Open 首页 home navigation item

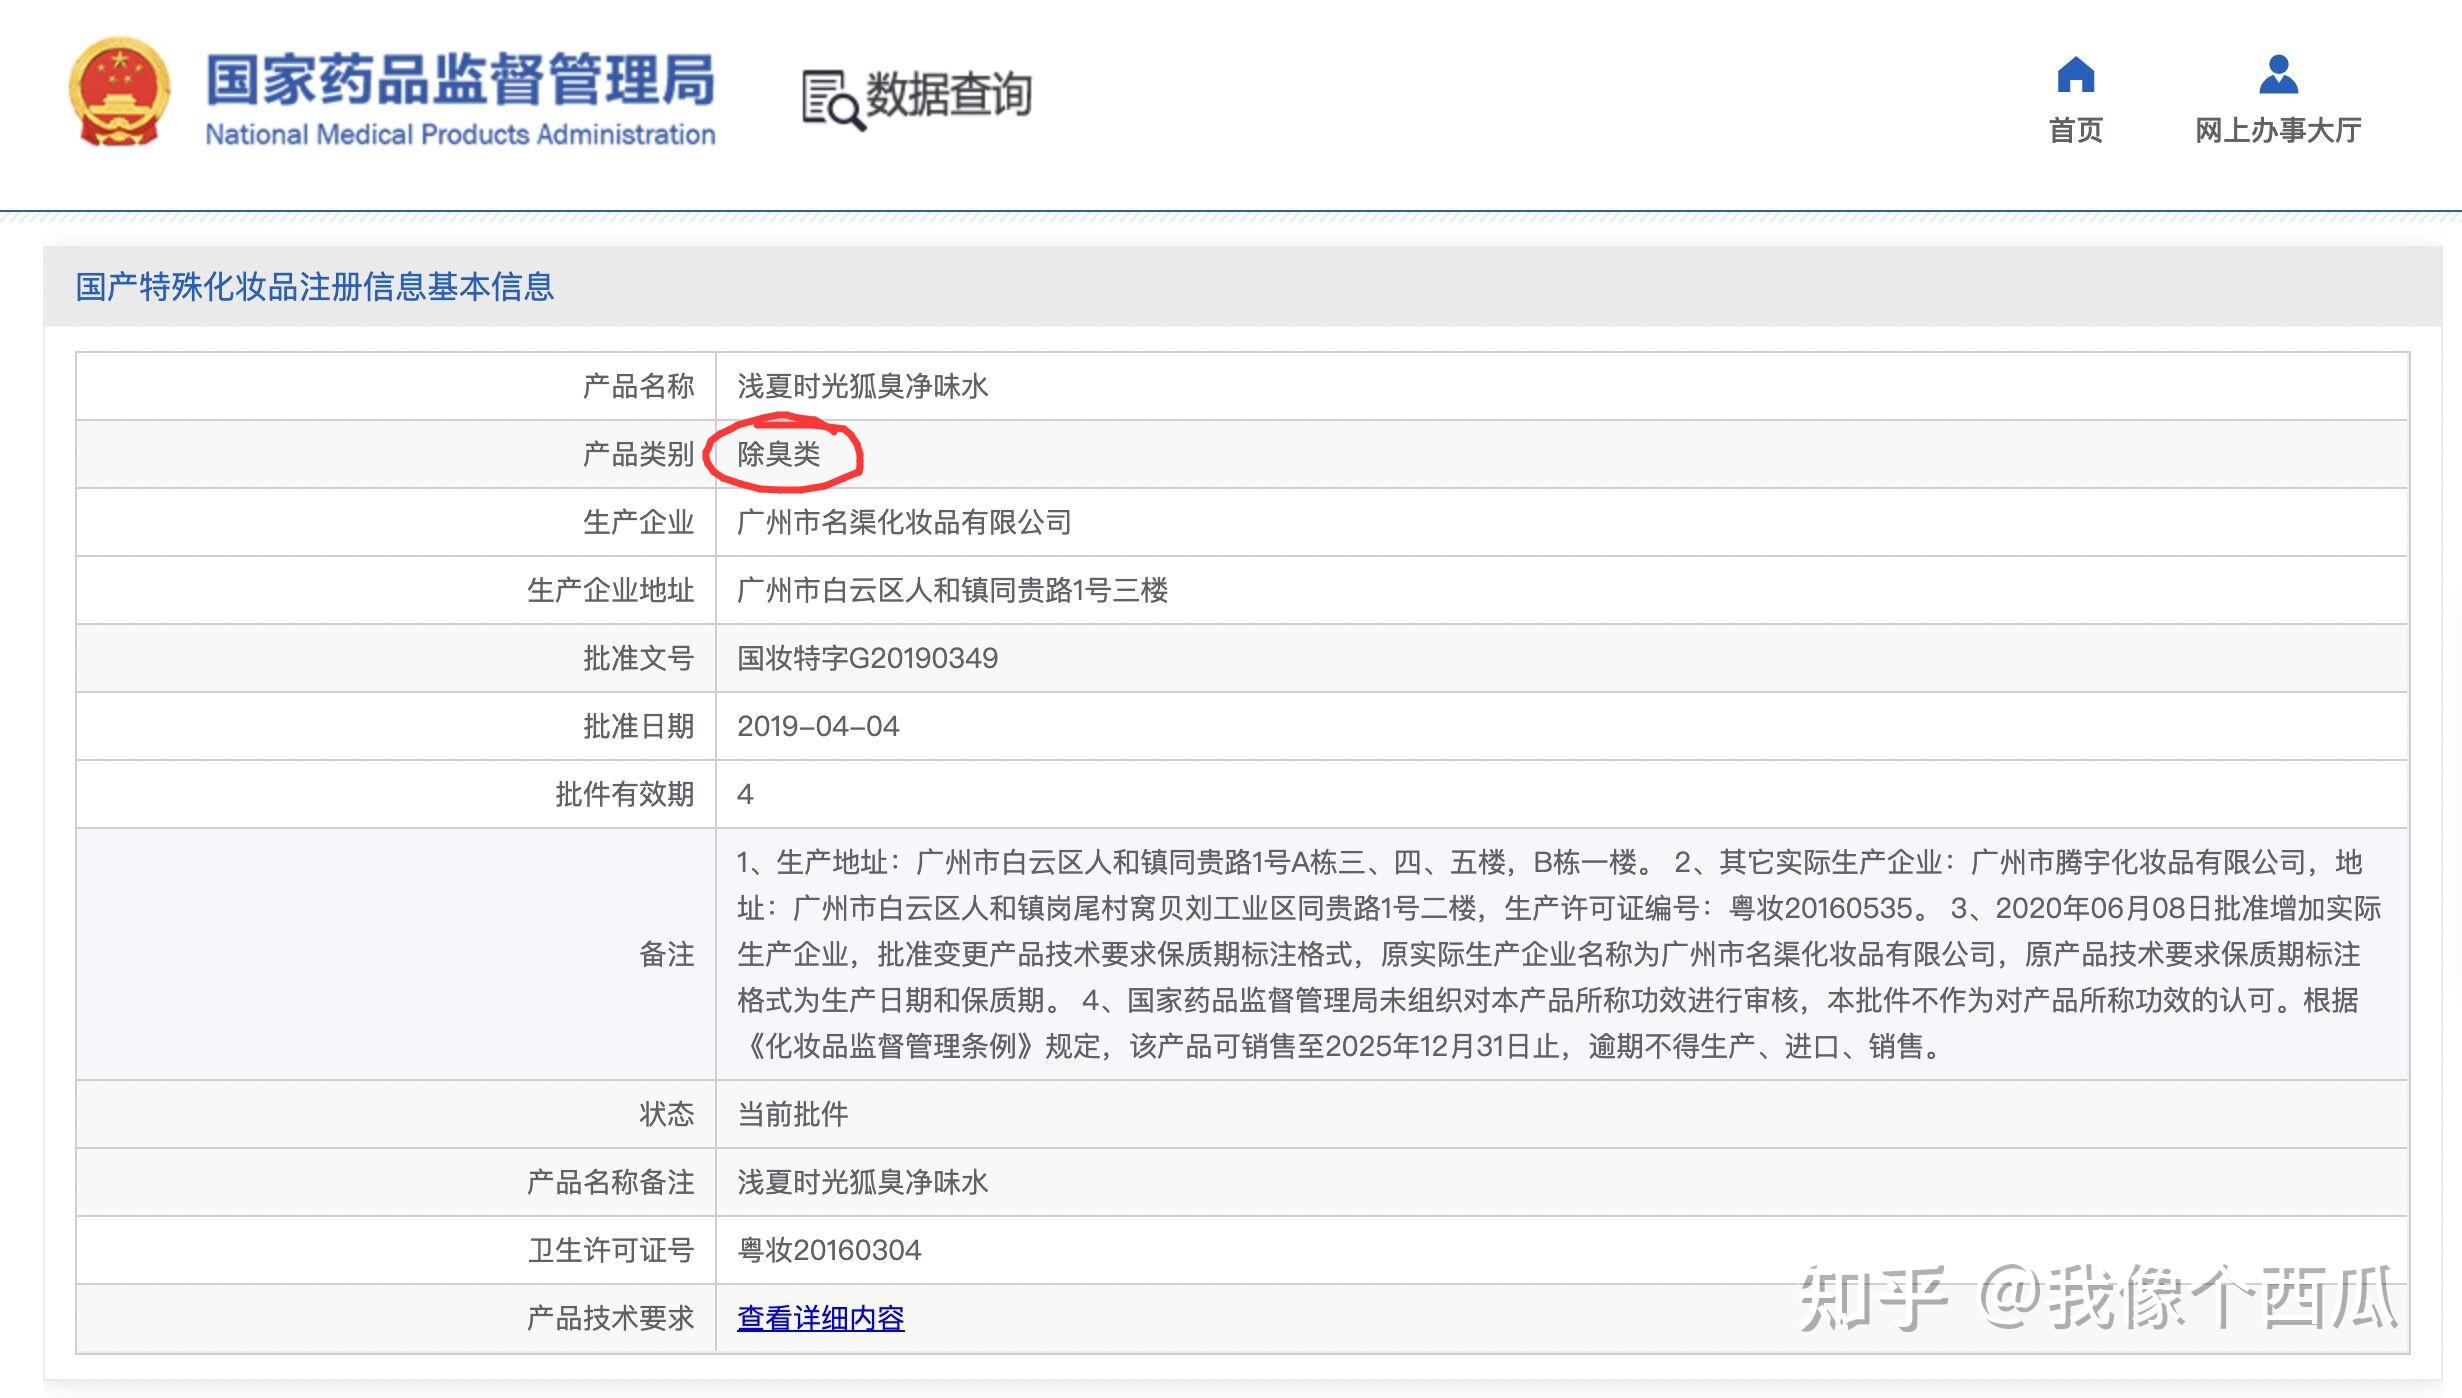pos(2075,130)
